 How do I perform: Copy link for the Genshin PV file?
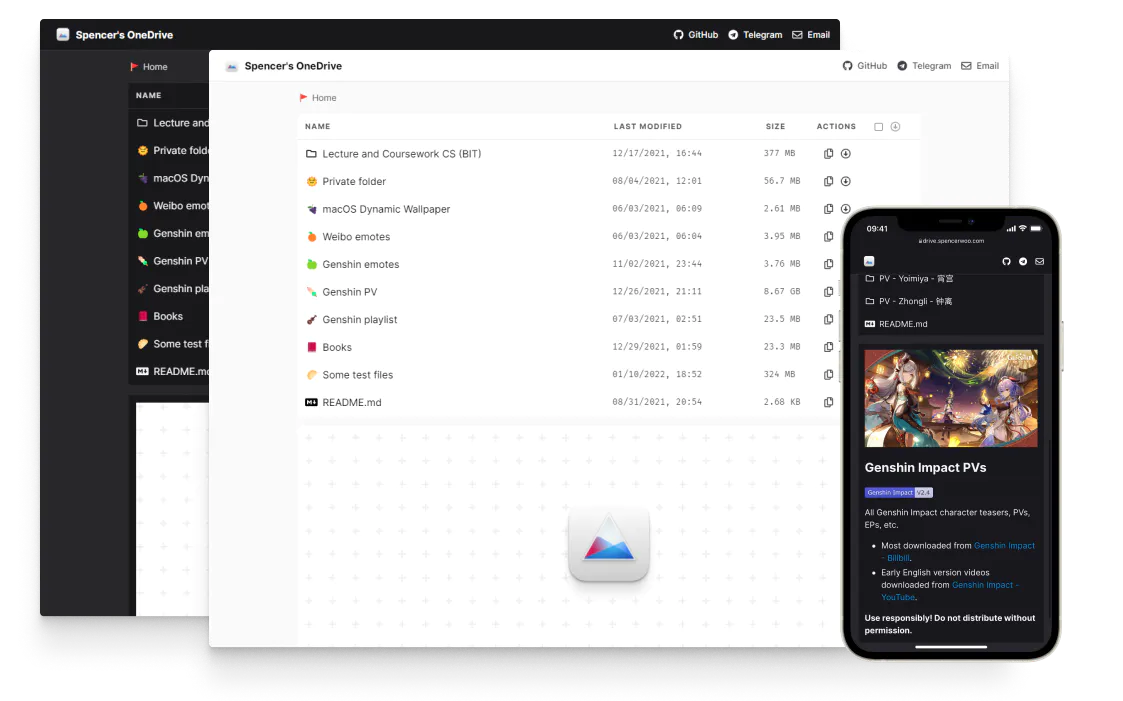pyautogui.click(x=828, y=291)
